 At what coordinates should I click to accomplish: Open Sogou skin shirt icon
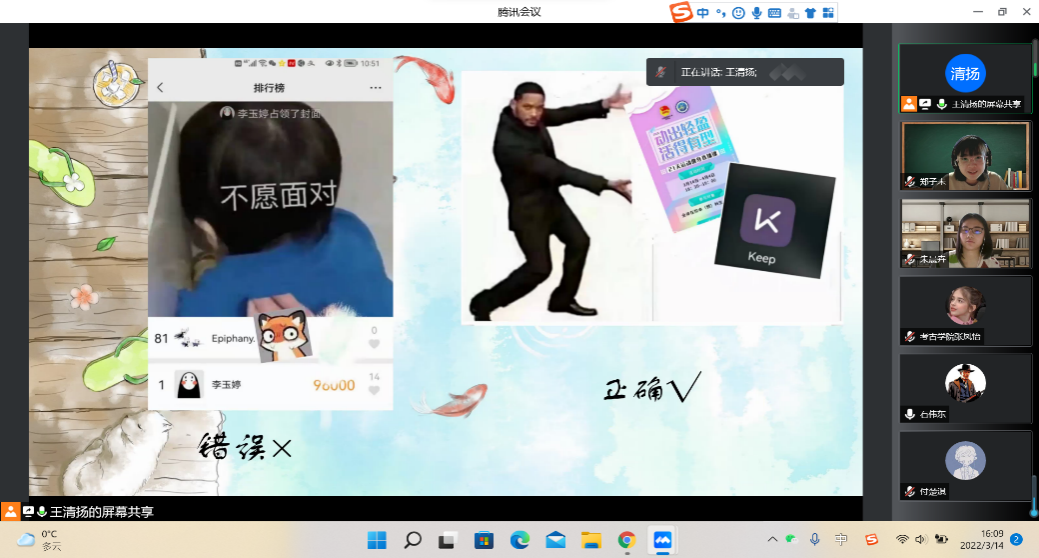(809, 13)
